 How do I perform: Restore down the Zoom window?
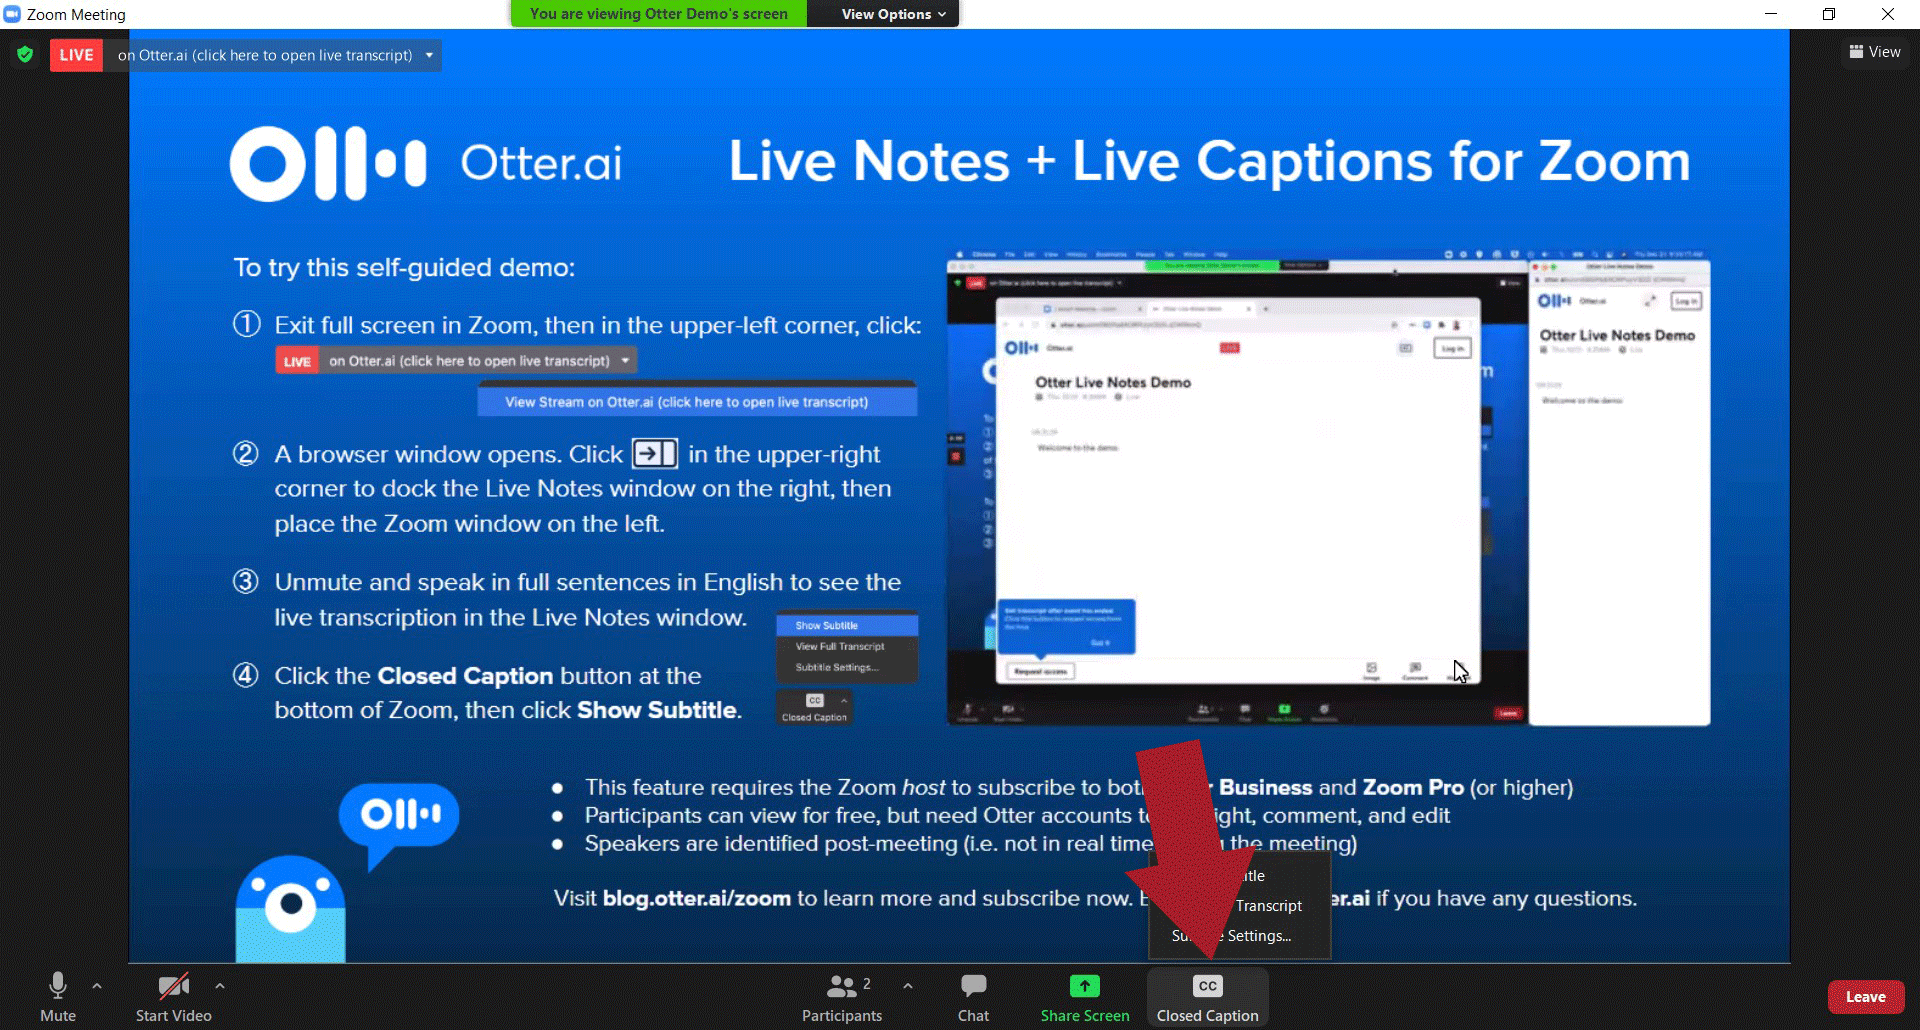coord(1828,14)
